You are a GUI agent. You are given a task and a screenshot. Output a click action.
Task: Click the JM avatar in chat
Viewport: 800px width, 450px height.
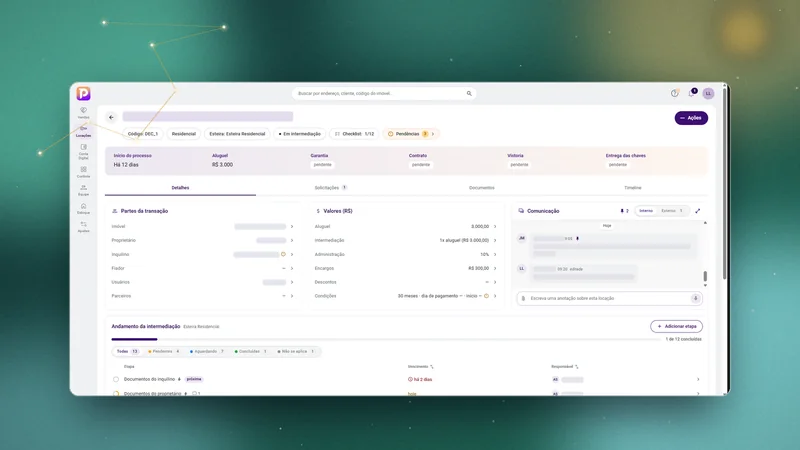tap(521, 238)
